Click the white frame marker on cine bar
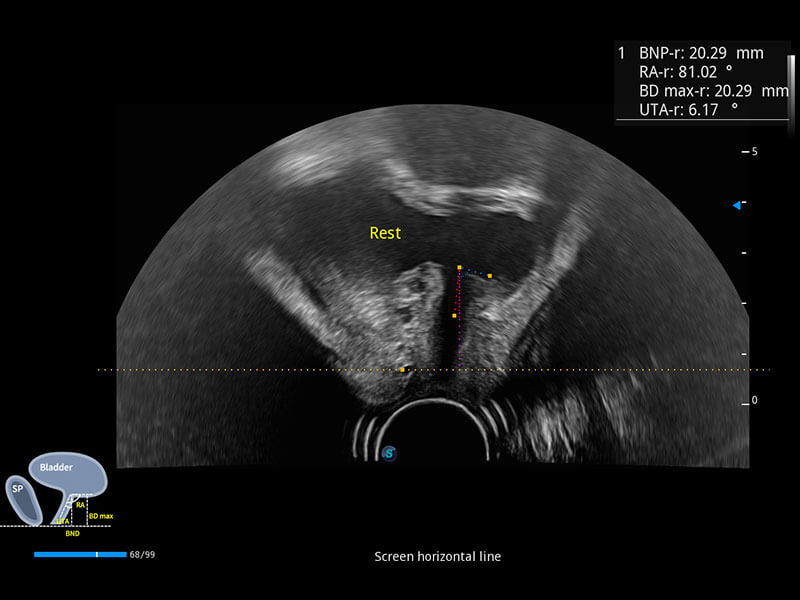 [96, 554]
